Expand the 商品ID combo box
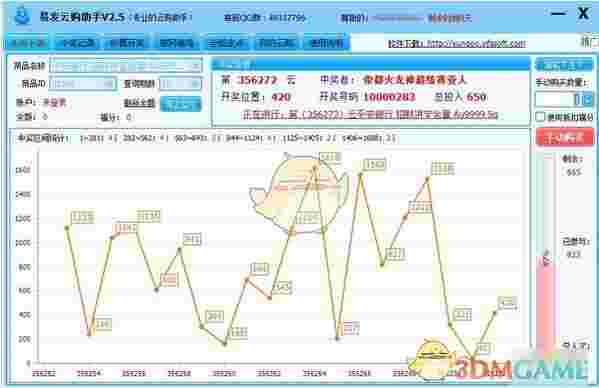Viewport: 599px width, 388px height. coord(110,84)
